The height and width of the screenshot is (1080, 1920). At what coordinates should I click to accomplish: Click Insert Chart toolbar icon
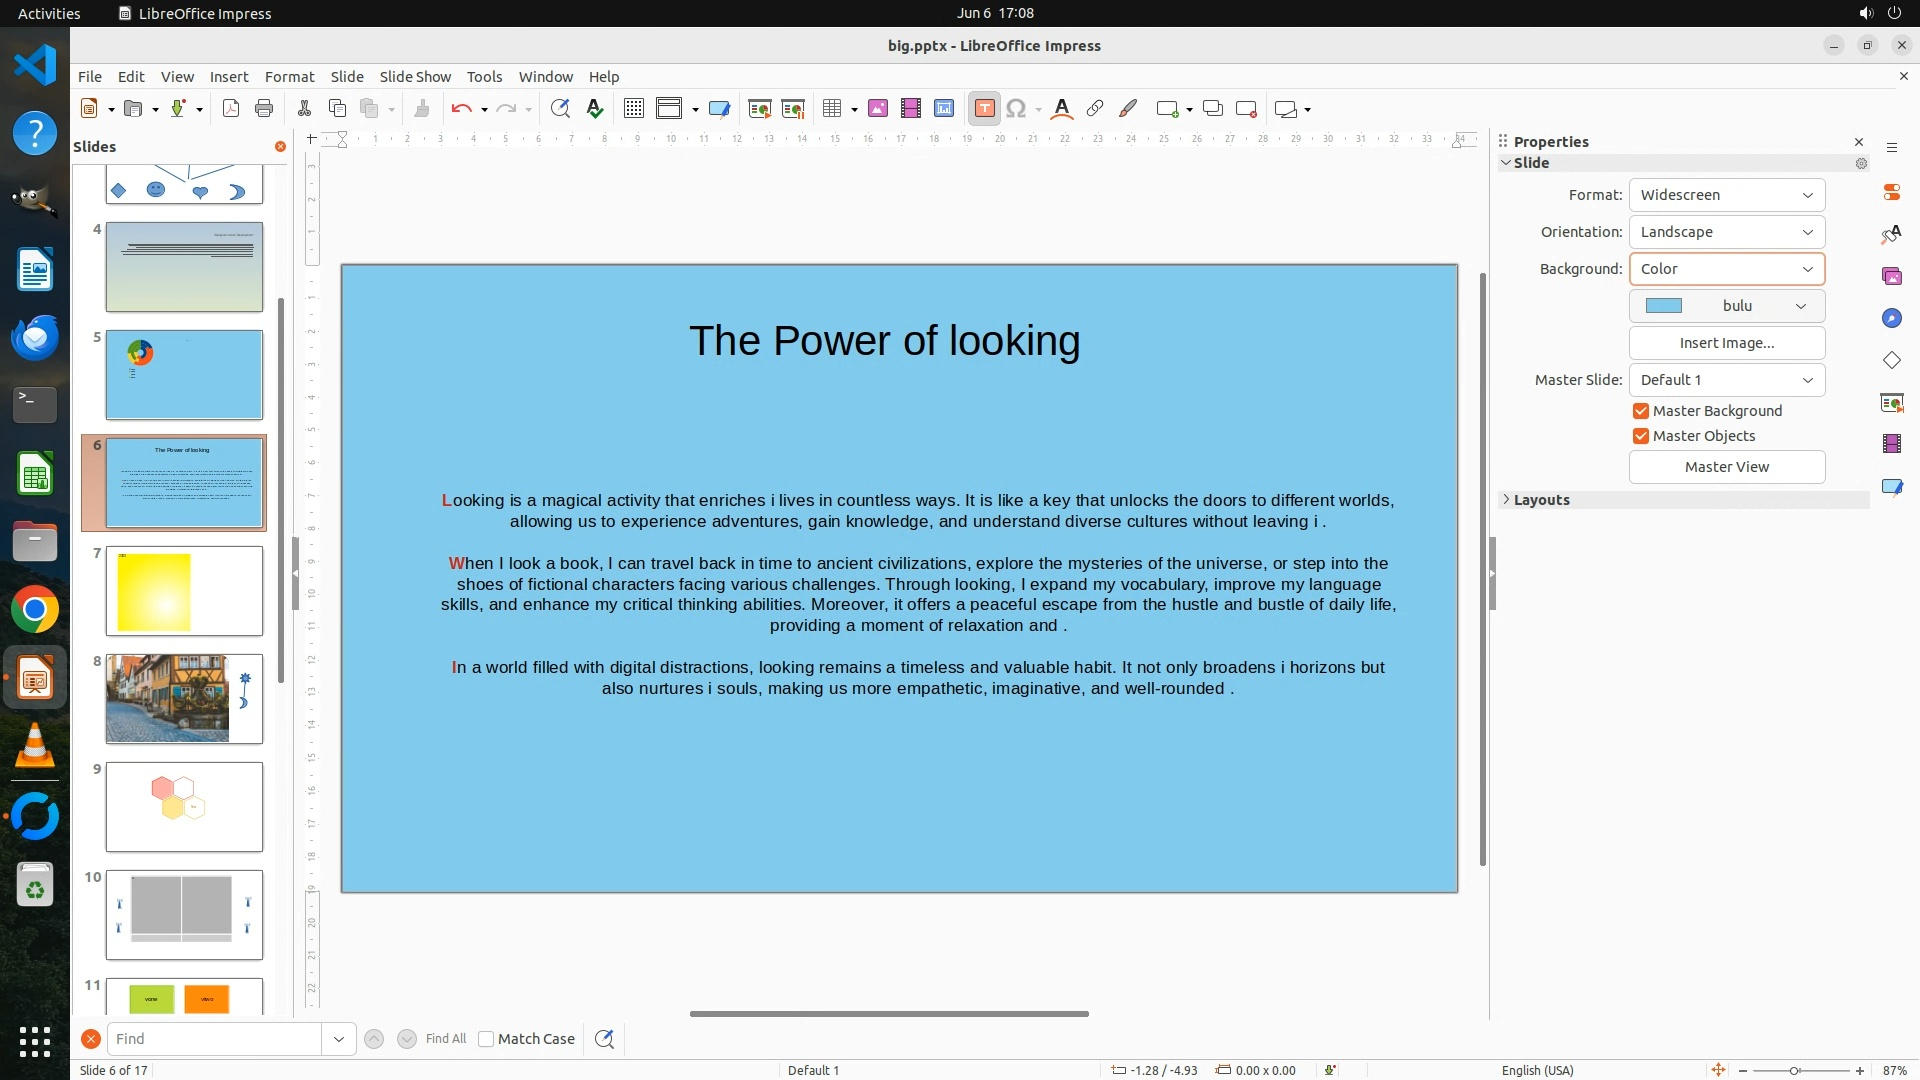[x=944, y=109]
